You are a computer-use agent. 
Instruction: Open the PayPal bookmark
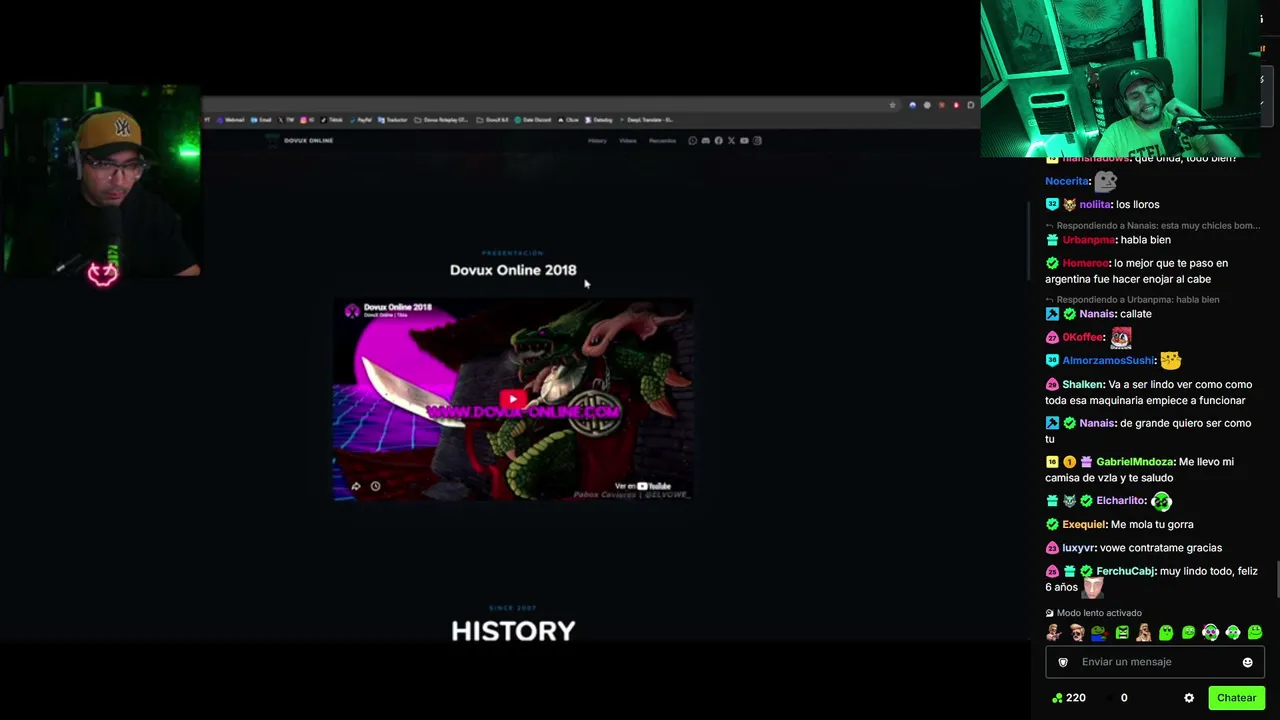pos(361,120)
